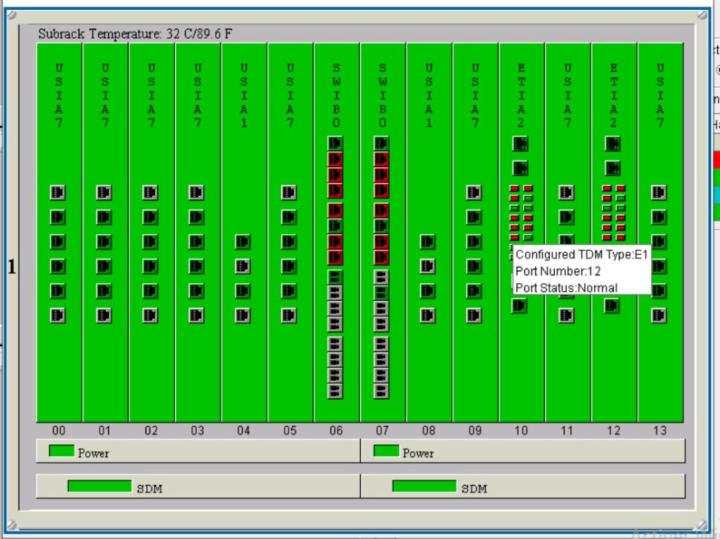The image size is (720, 539).
Task: Select the second port from top on slot 12 ETIA2
Action: pyautogui.click(x=613, y=168)
